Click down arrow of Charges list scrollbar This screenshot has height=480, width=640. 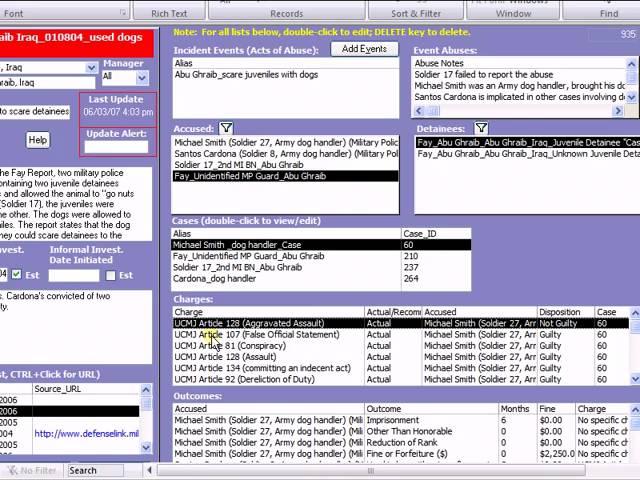[635, 379]
